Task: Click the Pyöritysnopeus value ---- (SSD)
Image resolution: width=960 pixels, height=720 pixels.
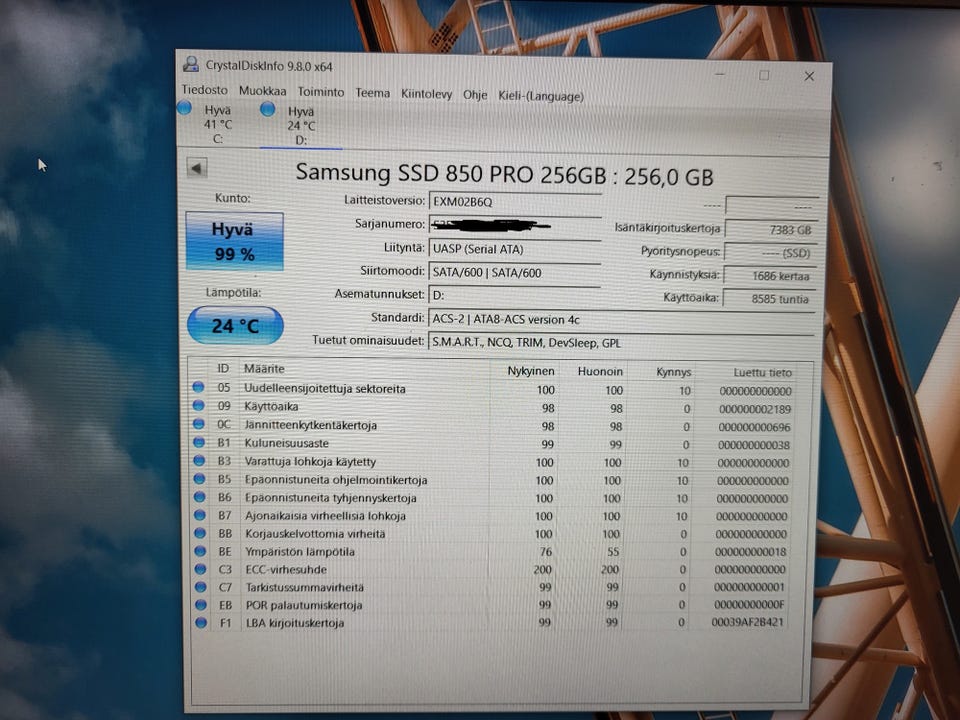Action: point(770,252)
